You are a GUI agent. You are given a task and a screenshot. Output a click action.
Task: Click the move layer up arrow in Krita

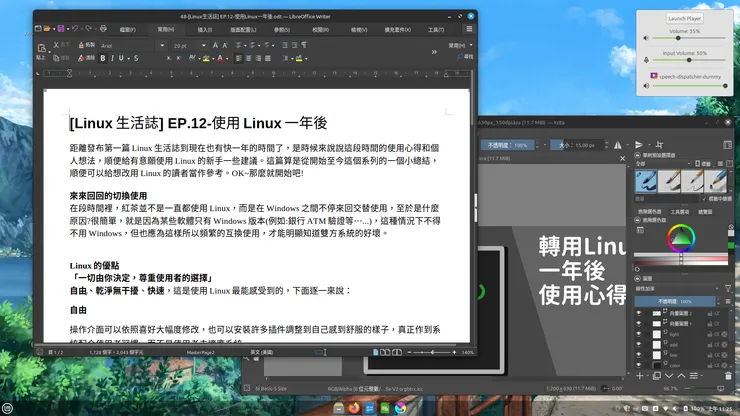(x=681, y=376)
